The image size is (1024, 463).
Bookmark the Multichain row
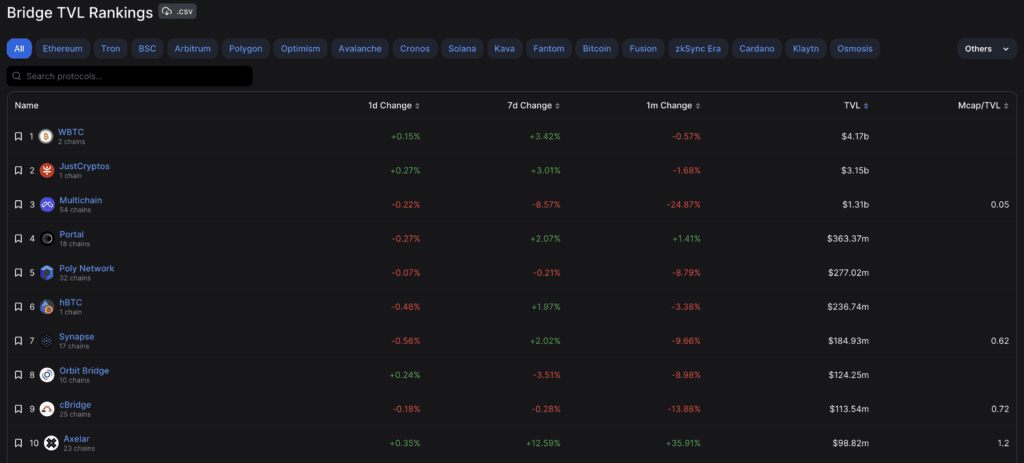click(x=18, y=204)
